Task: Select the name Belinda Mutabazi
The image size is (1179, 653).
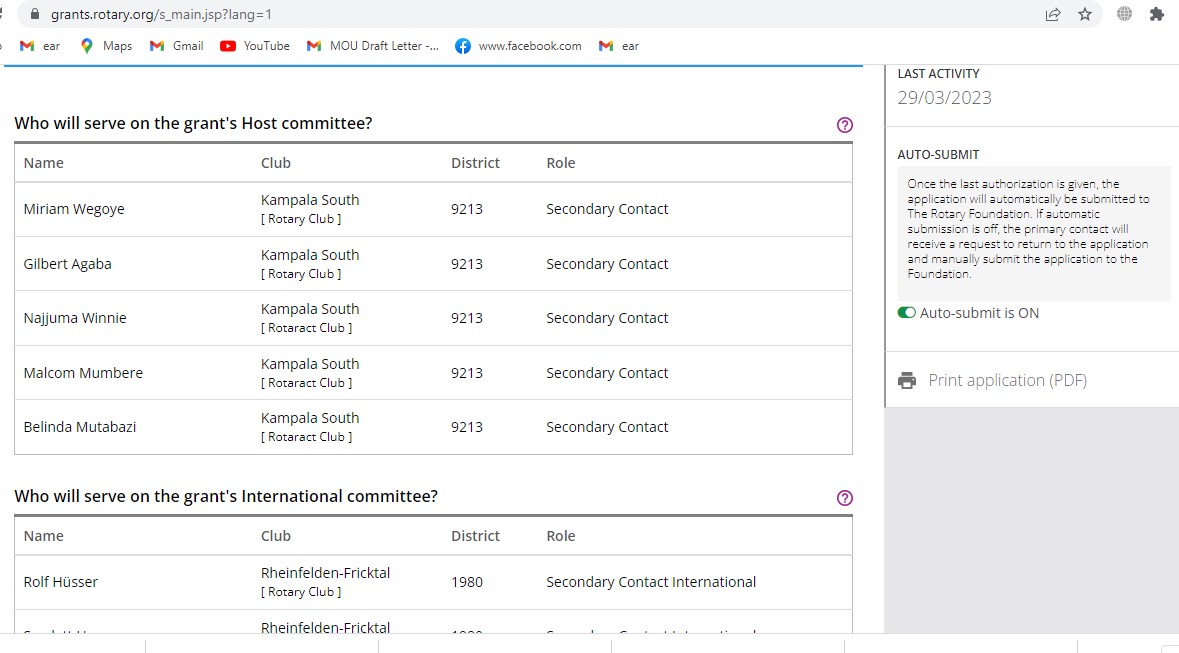Action: pyautogui.click(x=80, y=427)
